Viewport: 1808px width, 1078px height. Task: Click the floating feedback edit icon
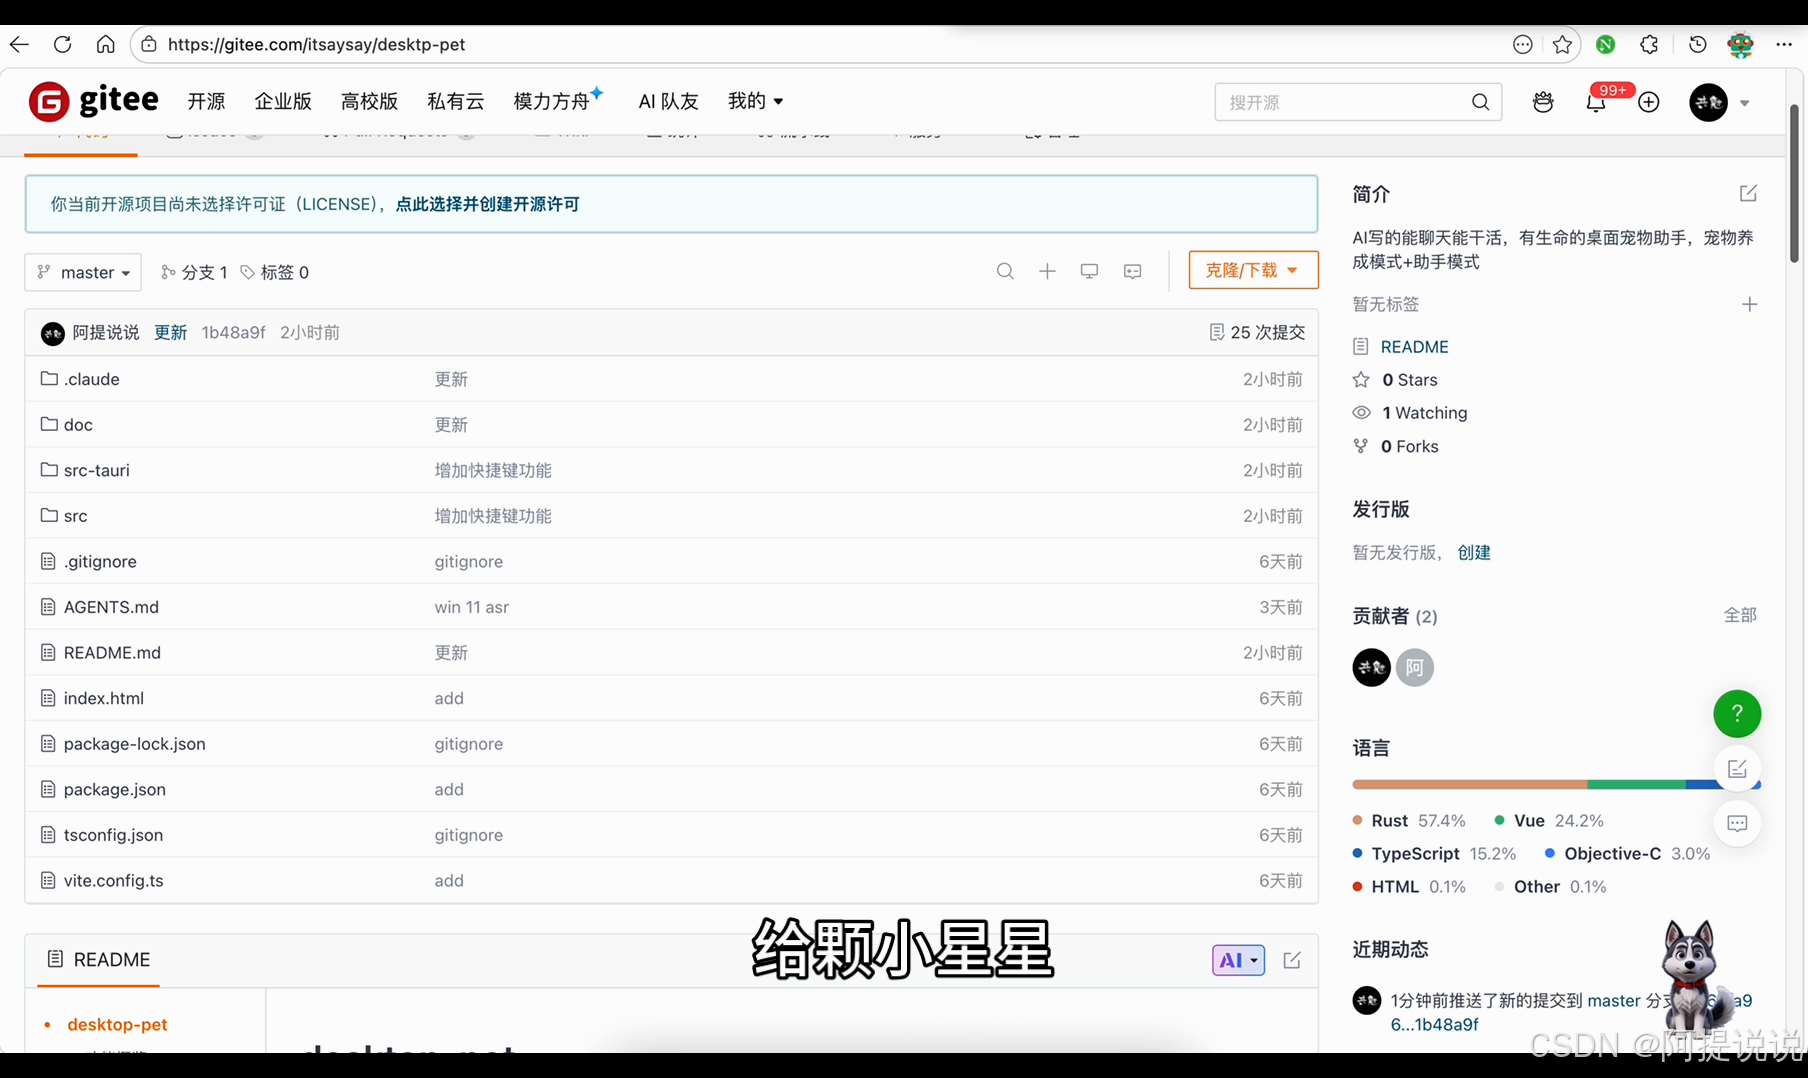pos(1737,769)
